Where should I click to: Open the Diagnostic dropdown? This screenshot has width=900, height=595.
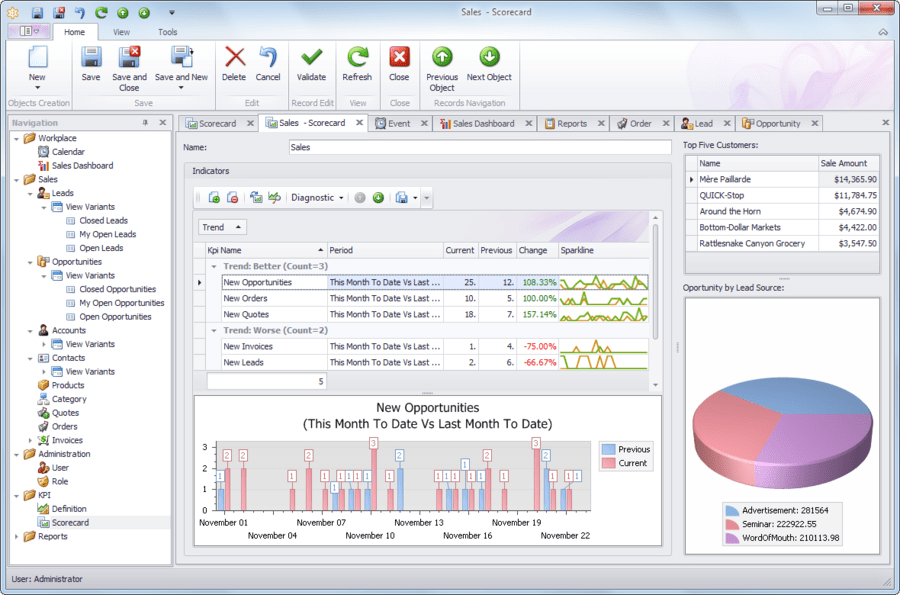(x=316, y=198)
